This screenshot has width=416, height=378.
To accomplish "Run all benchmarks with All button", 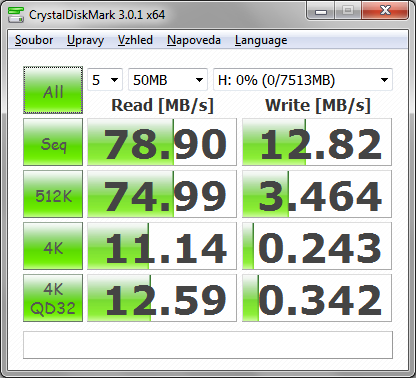I will [x=53, y=90].
